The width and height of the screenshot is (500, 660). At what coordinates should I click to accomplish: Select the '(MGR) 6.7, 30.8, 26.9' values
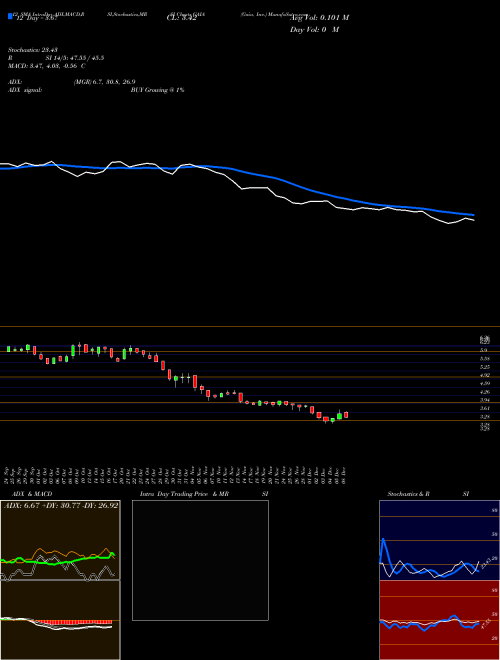pyautogui.click(x=104, y=82)
